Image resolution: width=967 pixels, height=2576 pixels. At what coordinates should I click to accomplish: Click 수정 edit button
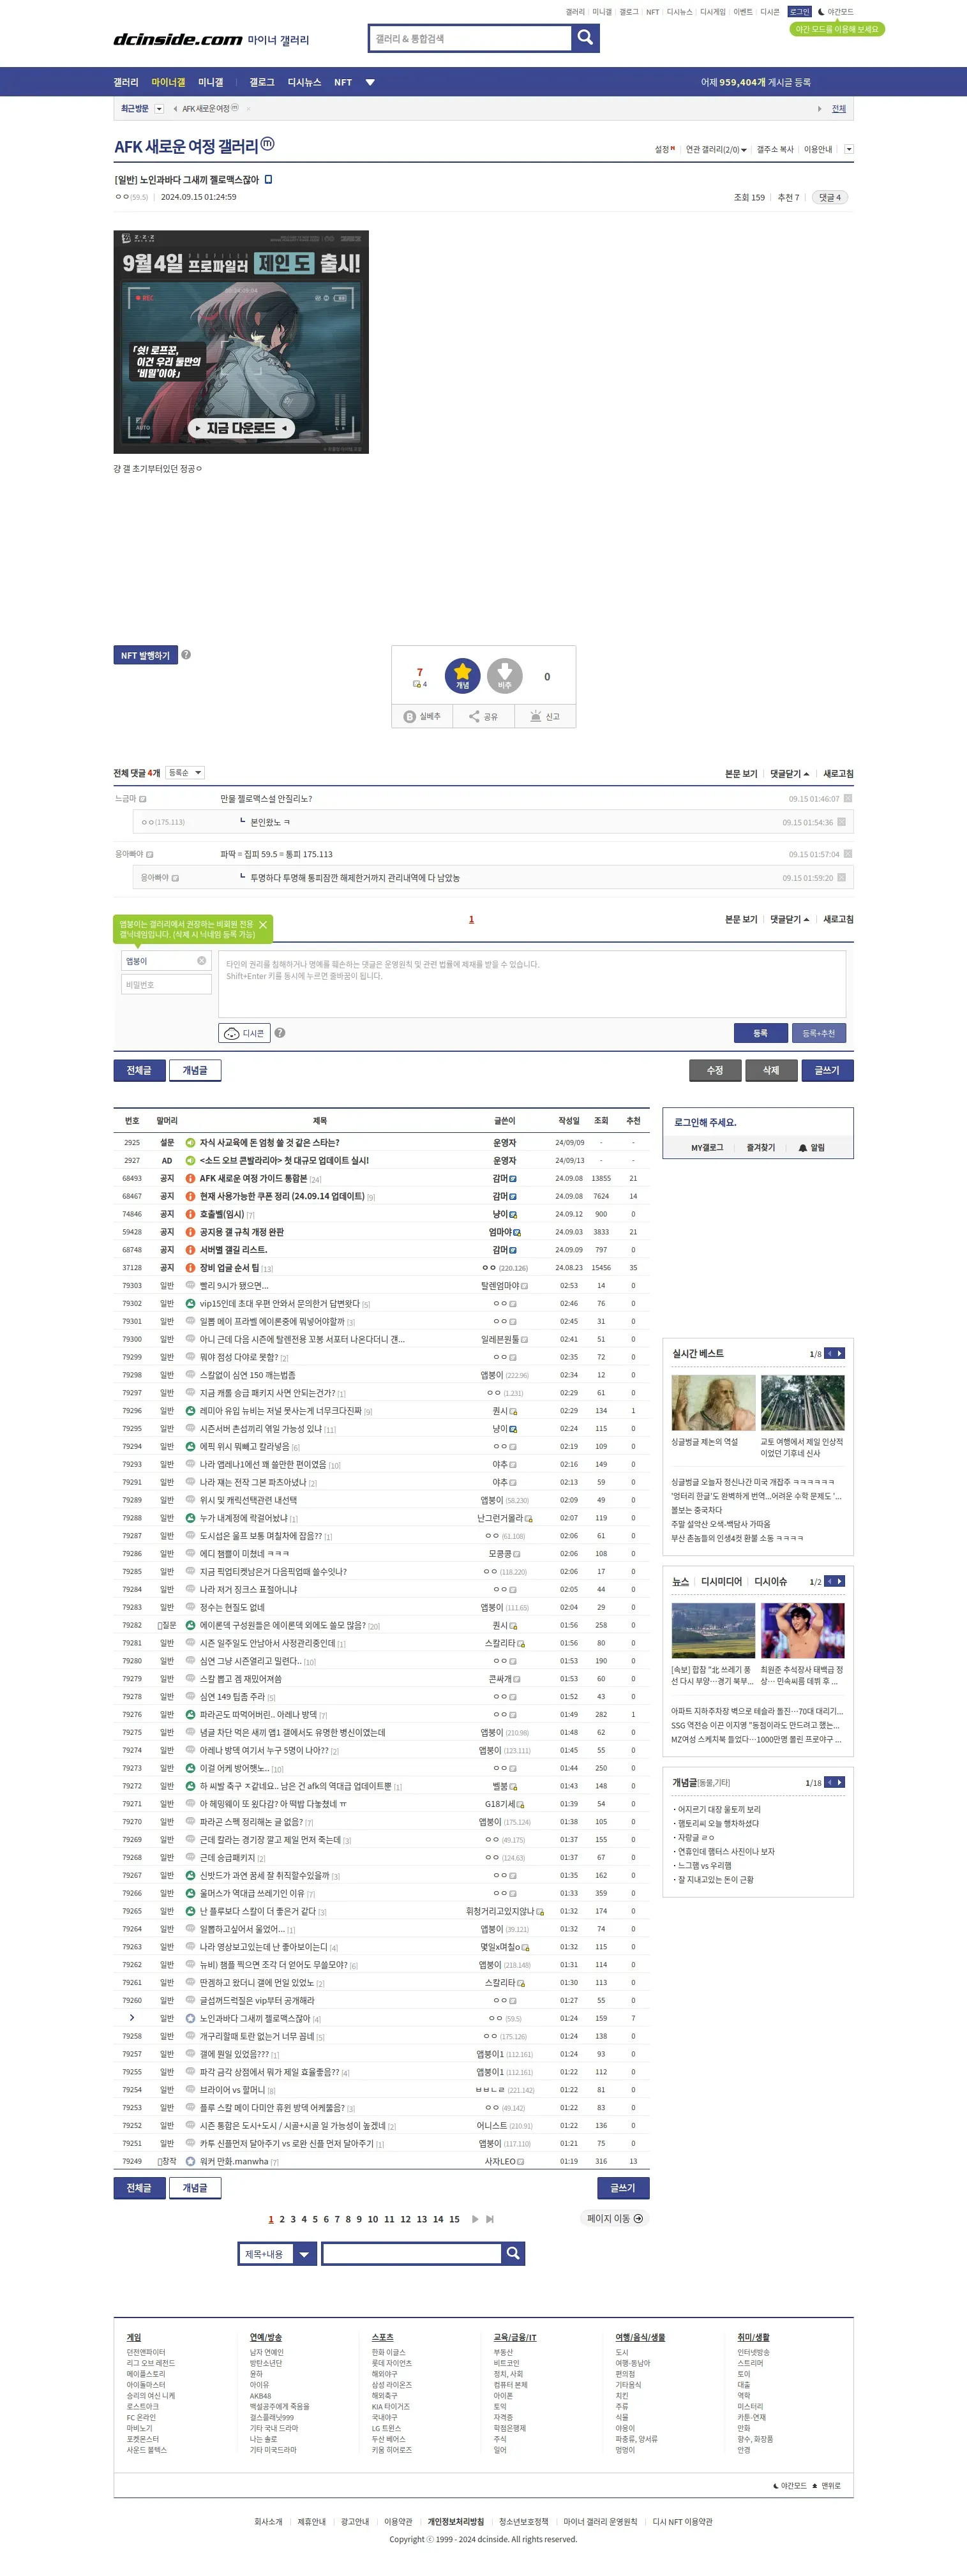coord(715,1070)
